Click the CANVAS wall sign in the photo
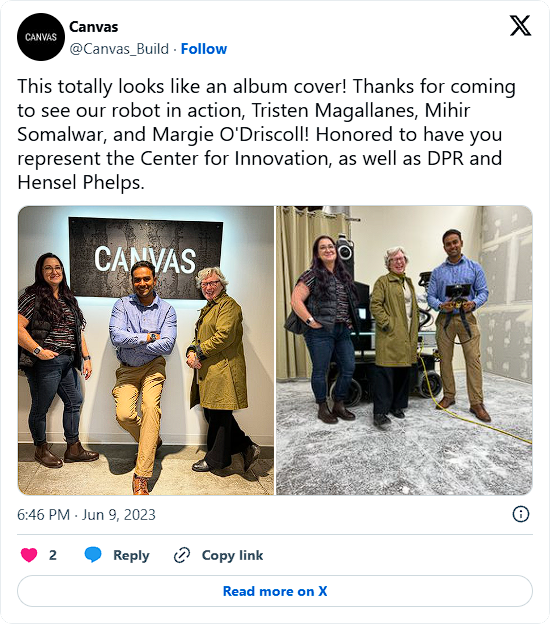The height and width of the screenshot is (624, 550). point(146,258)
